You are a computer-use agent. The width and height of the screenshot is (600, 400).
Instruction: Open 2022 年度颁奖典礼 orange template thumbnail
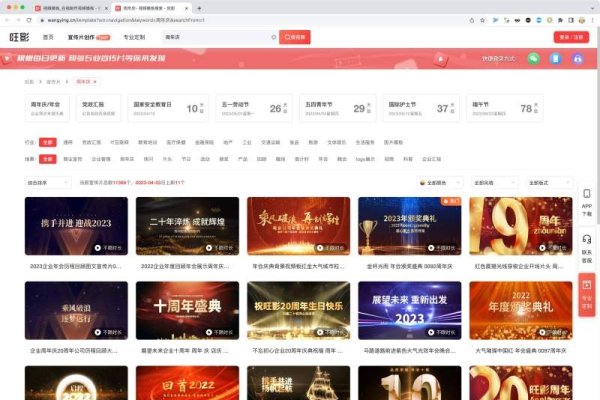pyautogui.click(x=521, y=310)
